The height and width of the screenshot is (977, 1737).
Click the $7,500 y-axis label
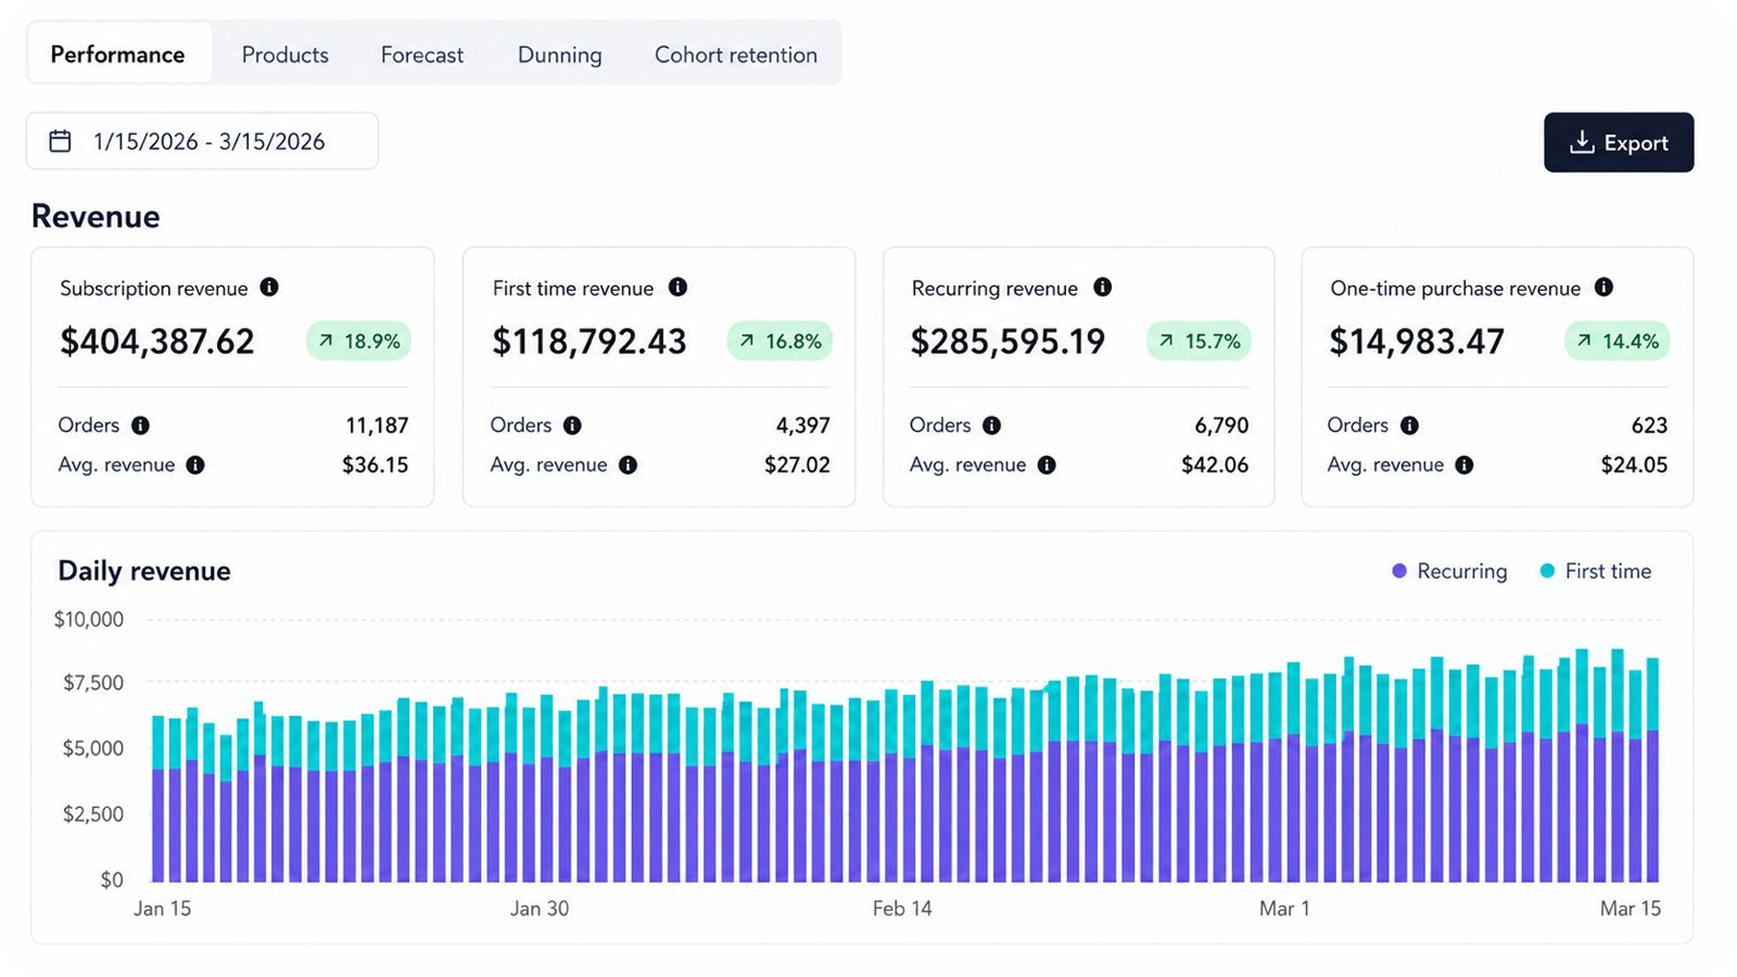[x=93, y=683]
